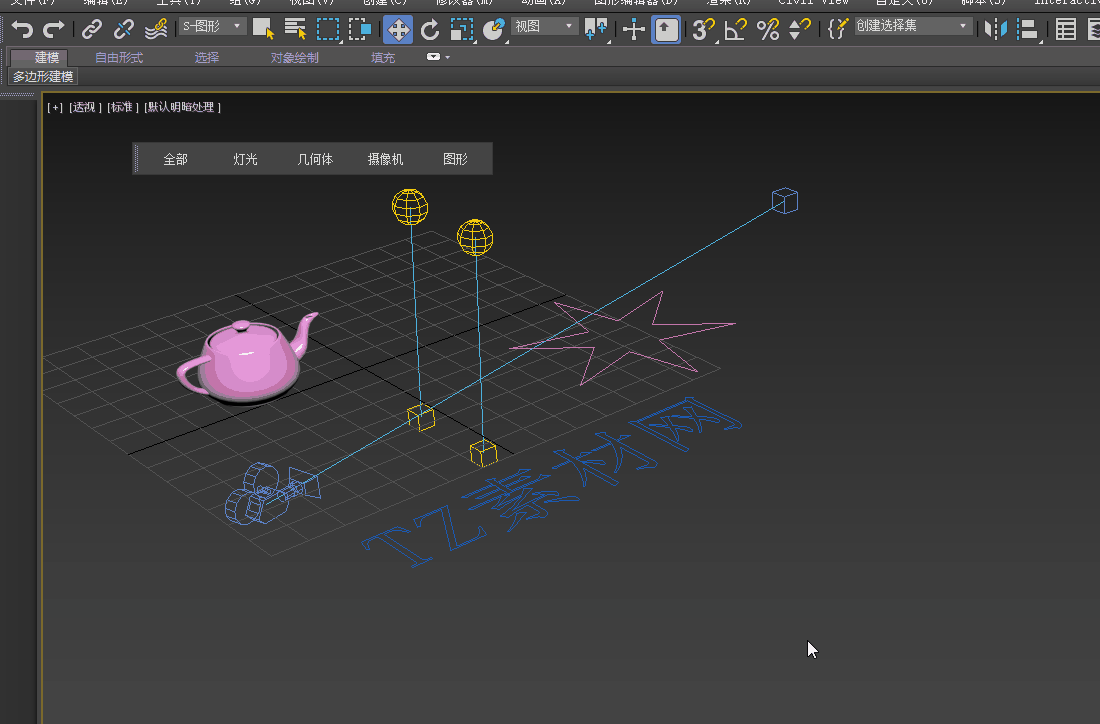Toggle the Angle Snap button
This screenshot has width=1100, height=724.
(735, 29)
